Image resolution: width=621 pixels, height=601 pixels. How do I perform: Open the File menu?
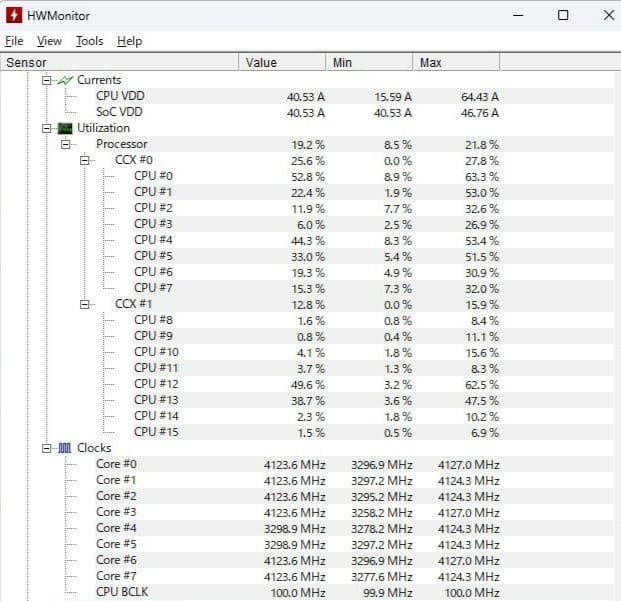point(14,41)
